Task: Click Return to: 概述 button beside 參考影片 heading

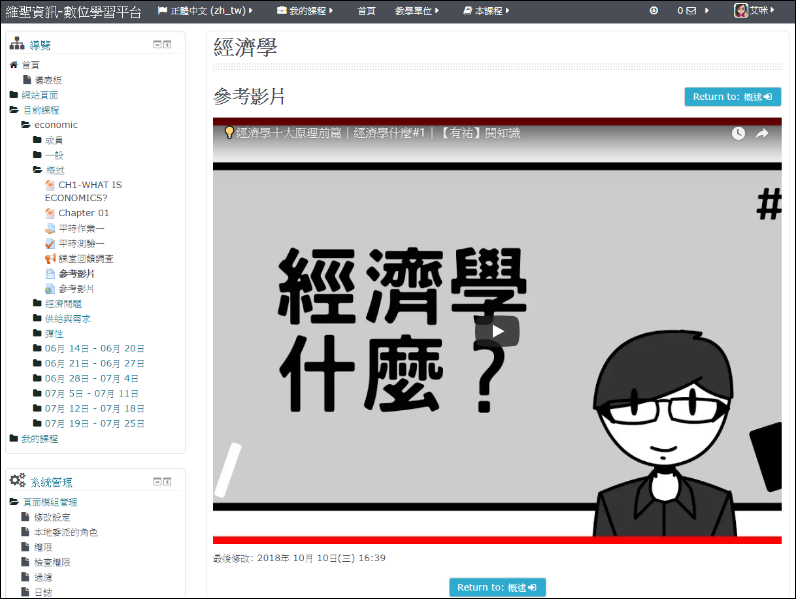Action: click(x=733, y=97)
